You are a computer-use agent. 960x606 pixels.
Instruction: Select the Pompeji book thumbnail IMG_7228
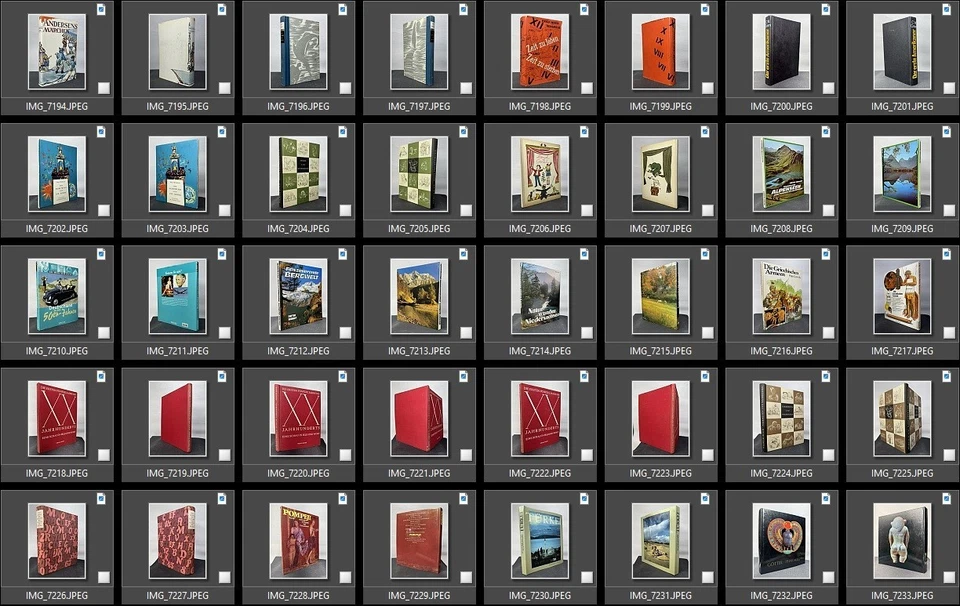pyautogui.click(x=298, y=542)
